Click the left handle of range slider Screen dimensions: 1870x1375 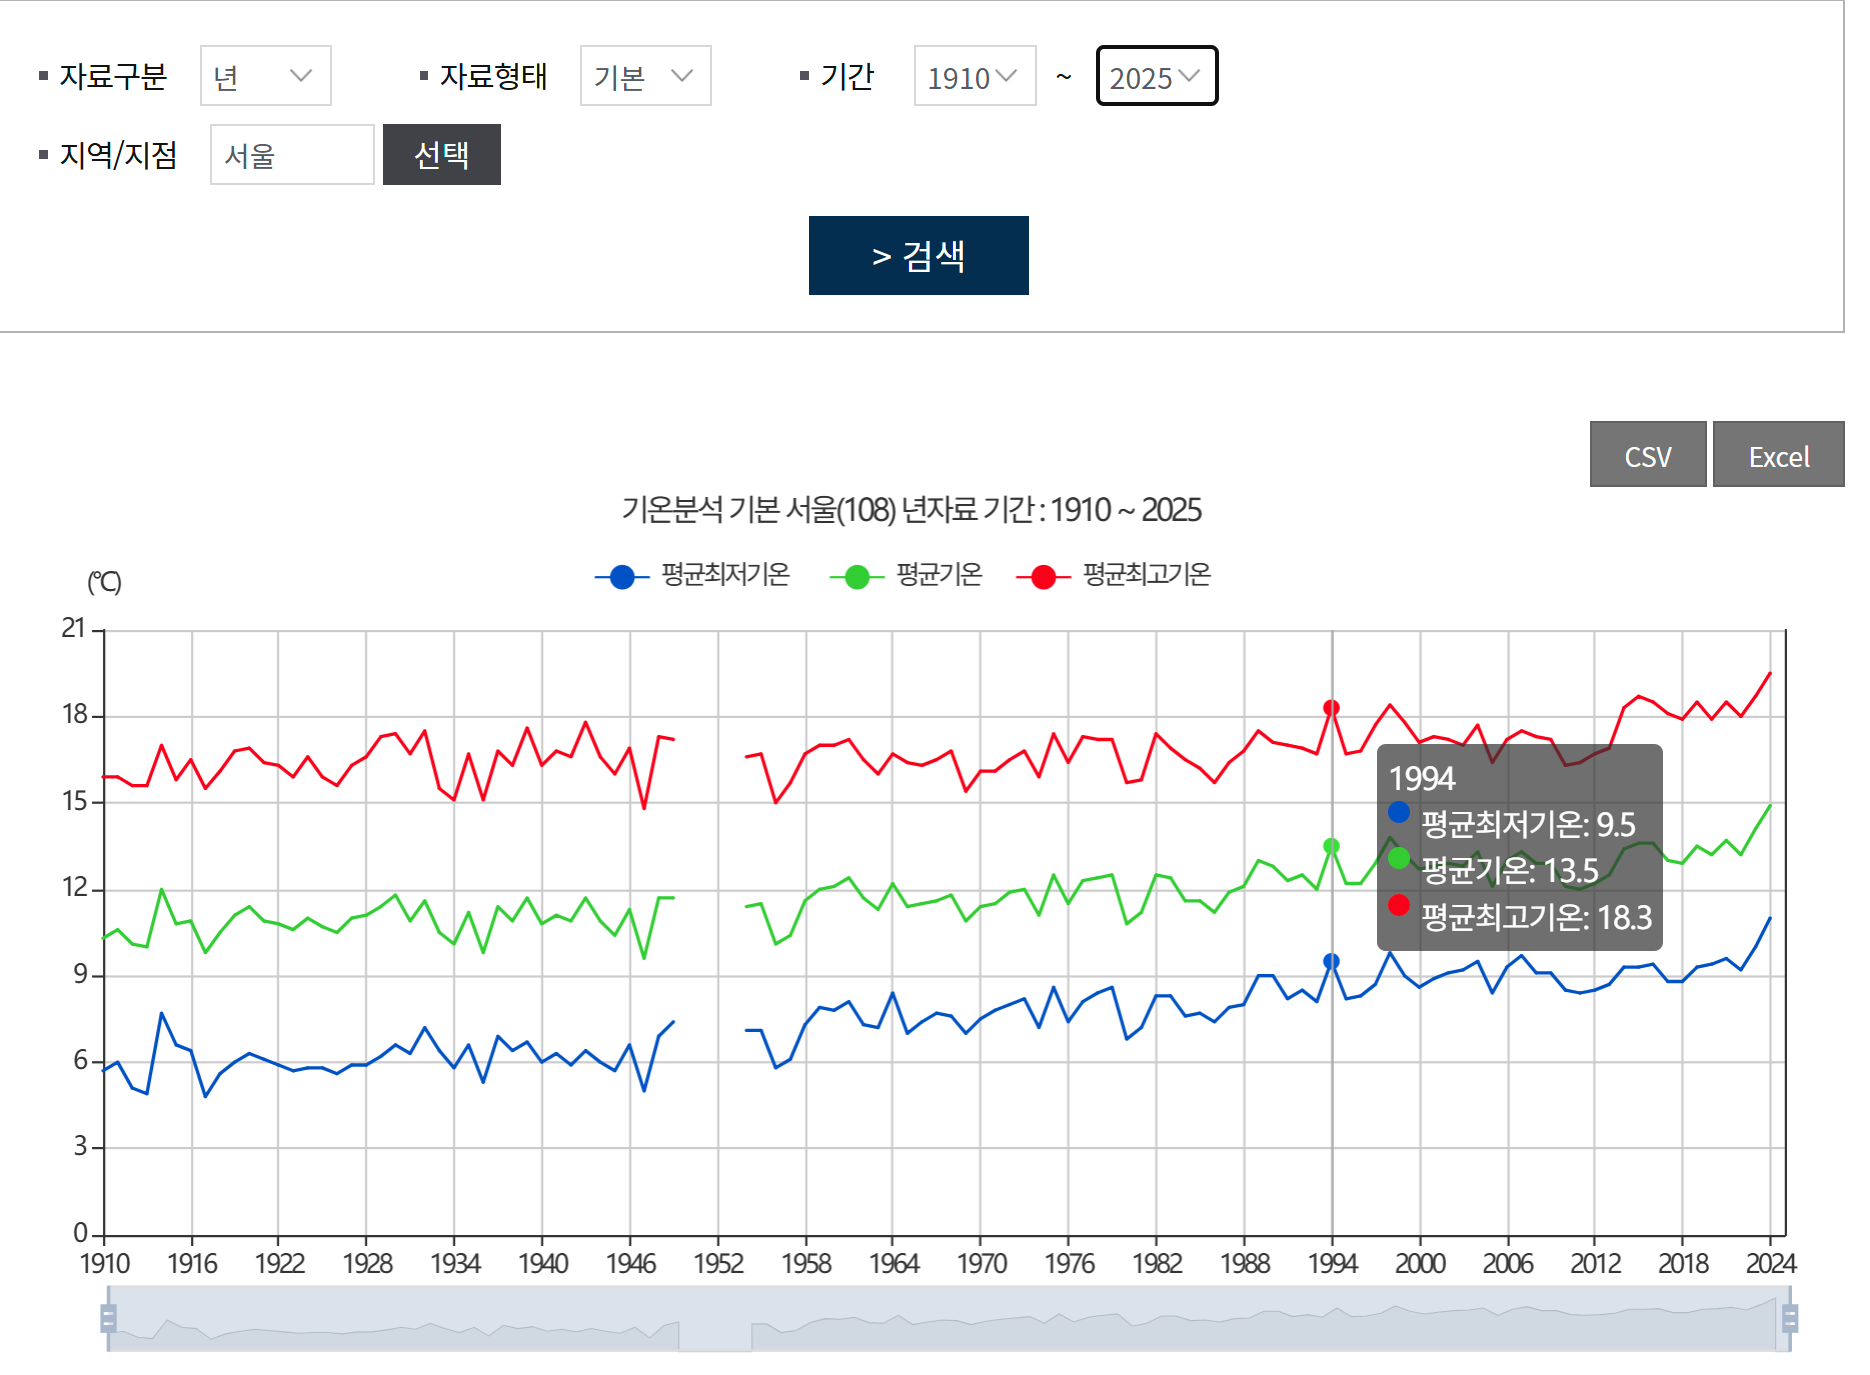click(108, 1318)
